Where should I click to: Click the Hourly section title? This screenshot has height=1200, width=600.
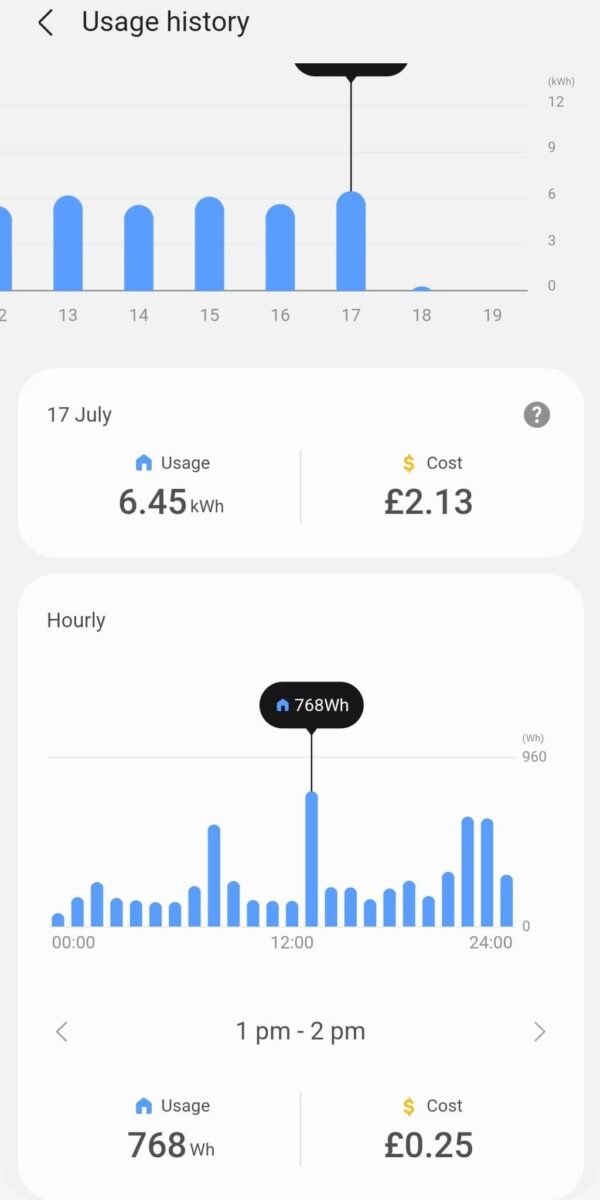[x=75, y=620]
